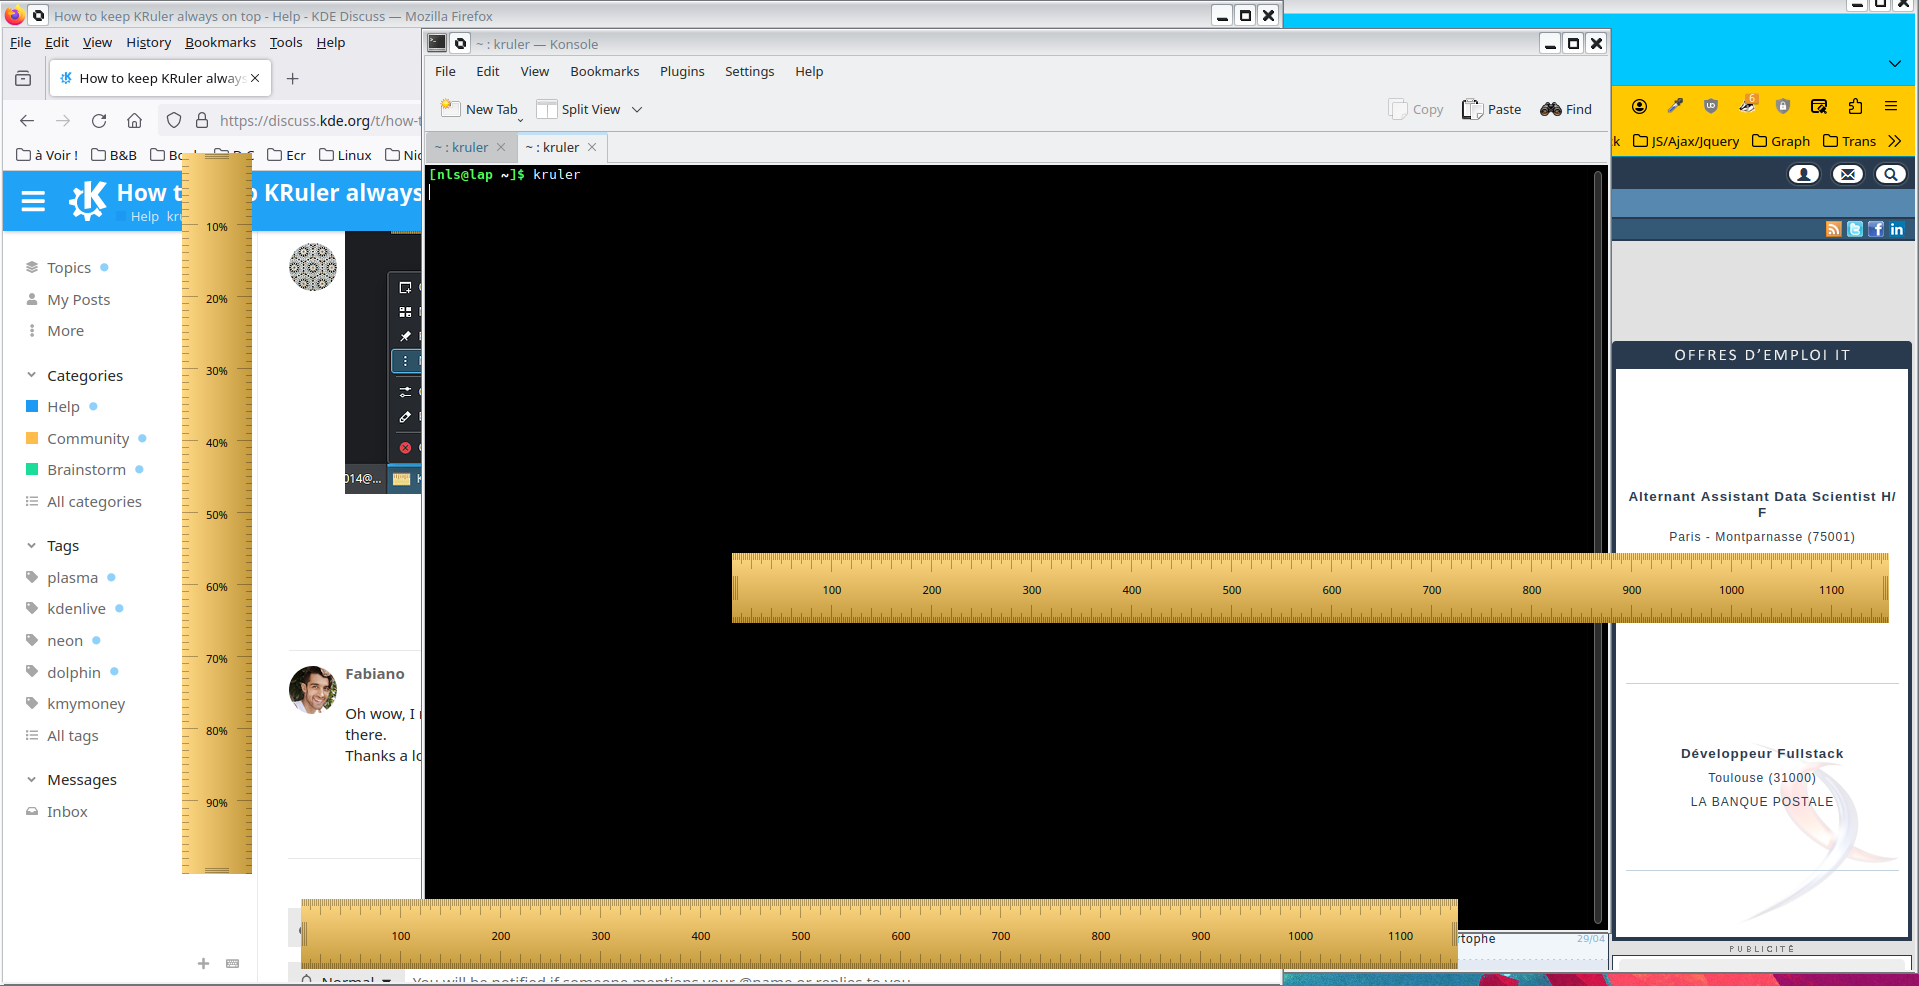Click the site security padlock icon

coord(201,121)
